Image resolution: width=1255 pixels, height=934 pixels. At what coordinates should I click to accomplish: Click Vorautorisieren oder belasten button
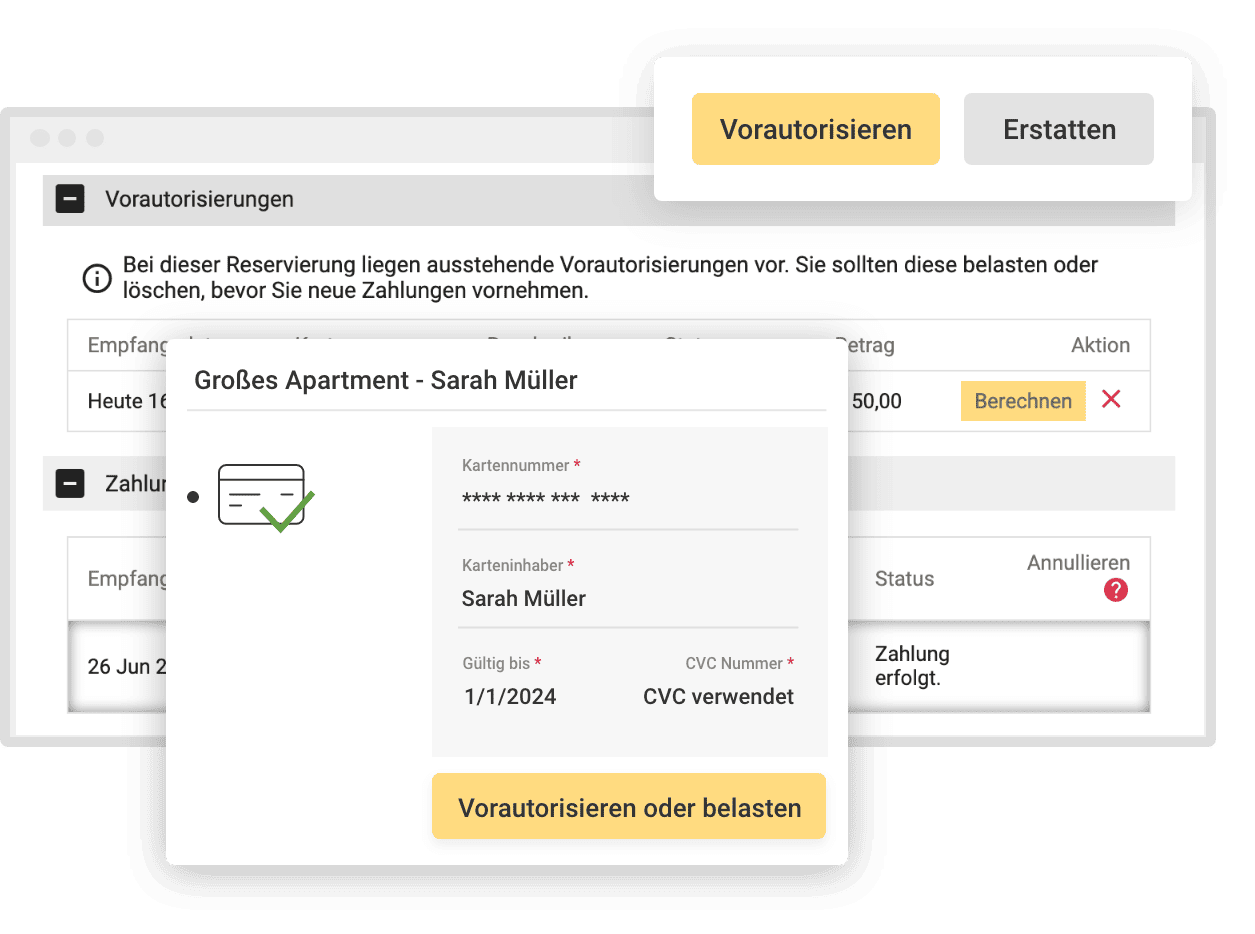pos(629,807)
